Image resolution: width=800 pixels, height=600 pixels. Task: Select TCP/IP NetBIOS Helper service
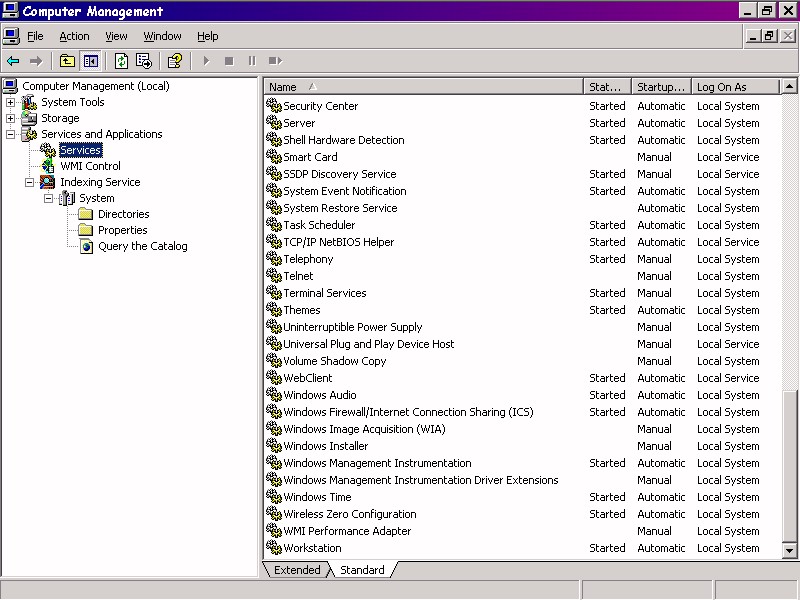coord(522,242)
